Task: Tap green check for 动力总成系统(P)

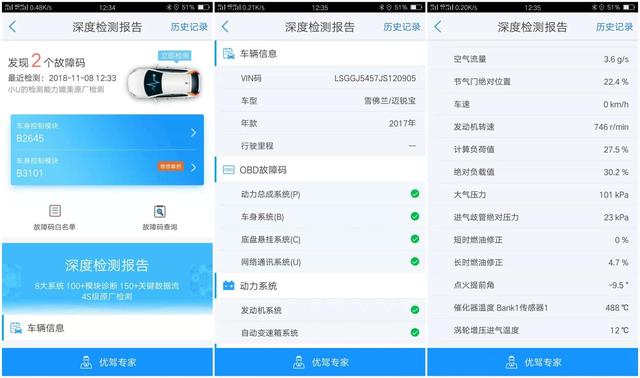Action: (x=415, y=194)
